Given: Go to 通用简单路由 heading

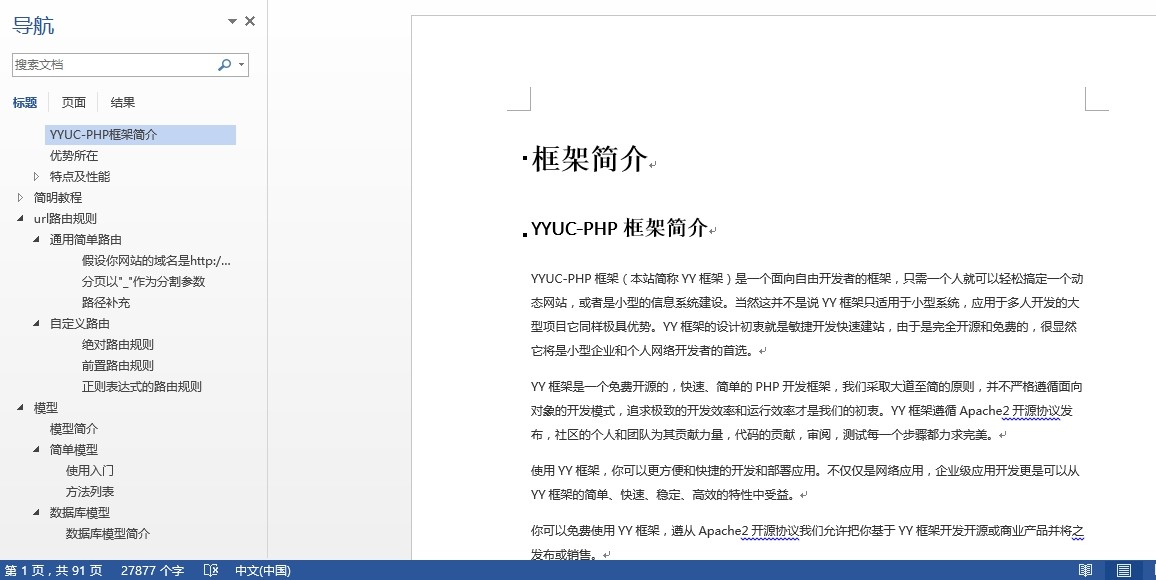Looking at the screenshot, I should coord(86,240).
